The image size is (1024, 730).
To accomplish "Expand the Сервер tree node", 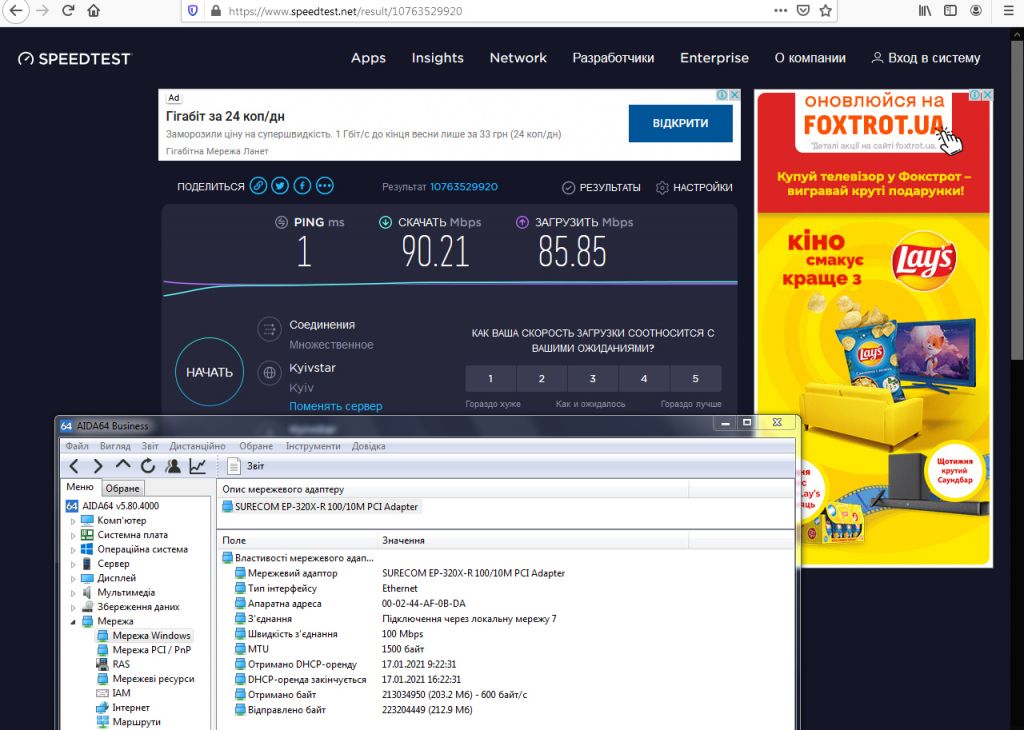I will [73, 564].
